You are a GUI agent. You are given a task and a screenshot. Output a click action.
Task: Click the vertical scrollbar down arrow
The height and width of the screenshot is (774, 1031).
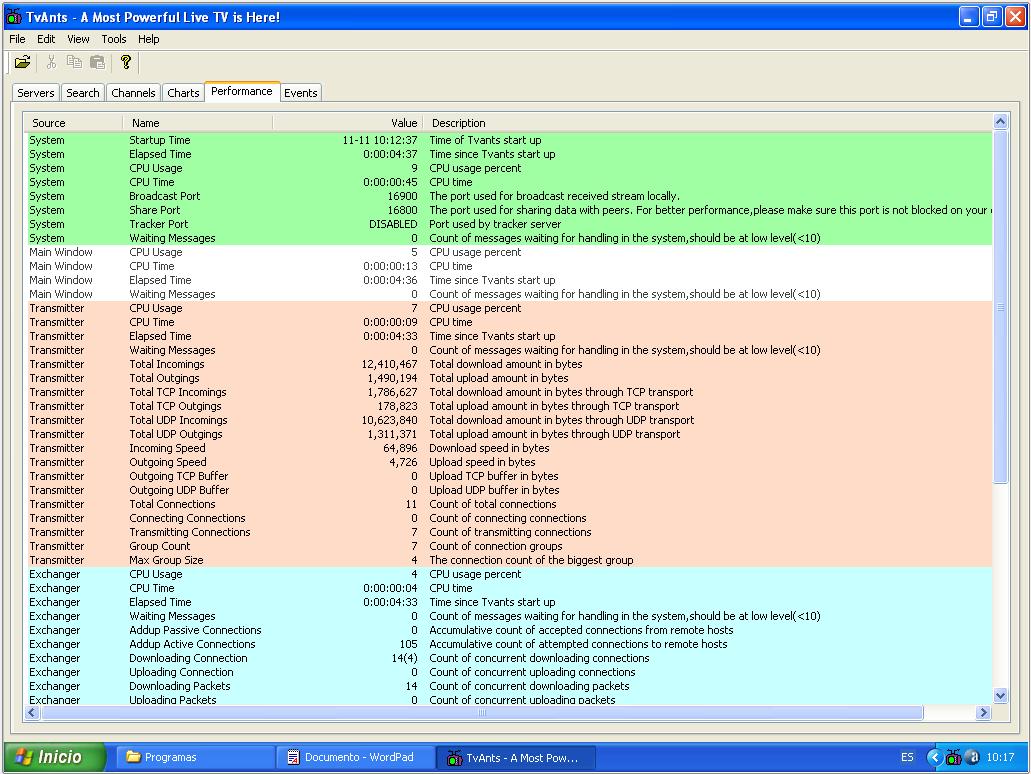(x=1000, y=695)
